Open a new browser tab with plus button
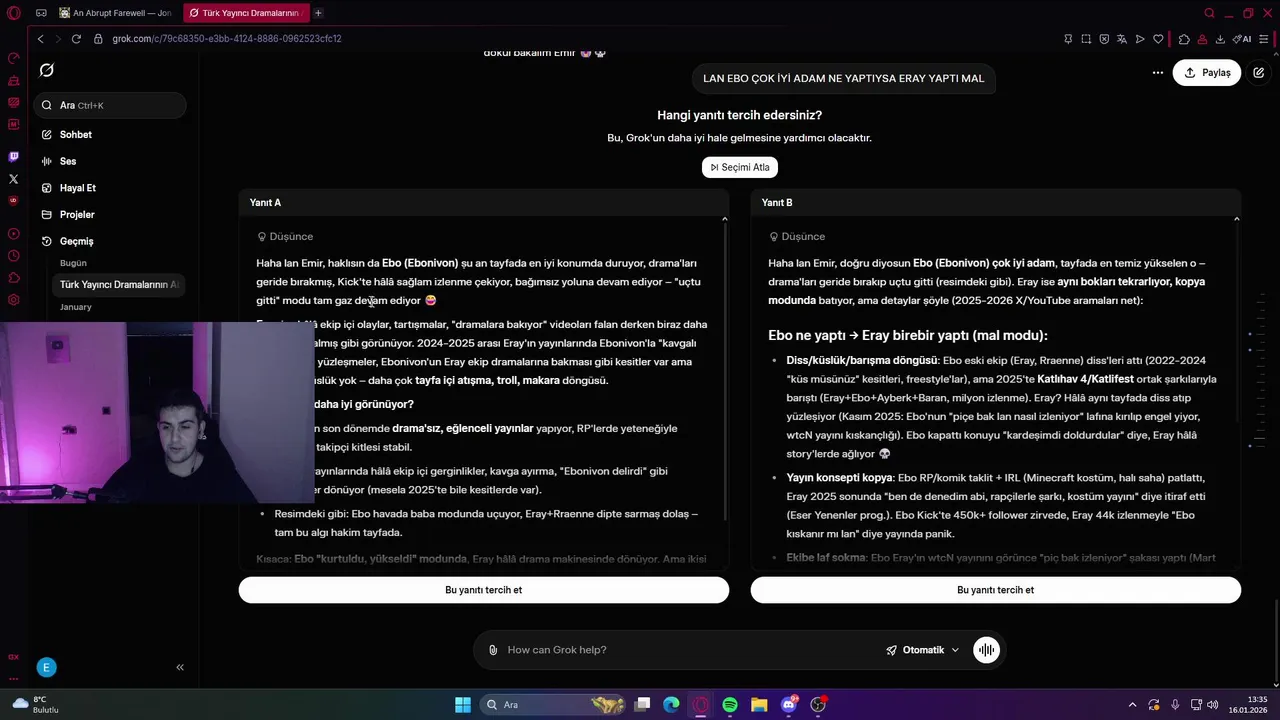Screen dimensions: 1280x720 pyautogui.click(x=318, y=13)
